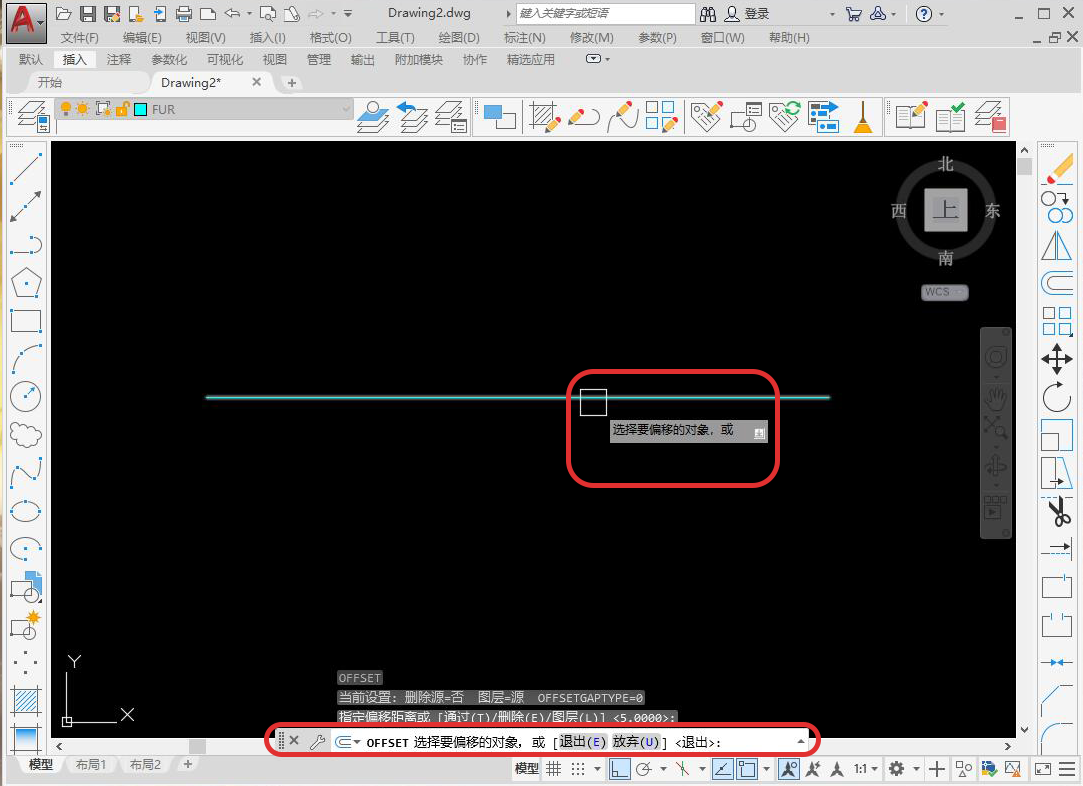Select the Rotate tool

click(x=1057, y=397)
